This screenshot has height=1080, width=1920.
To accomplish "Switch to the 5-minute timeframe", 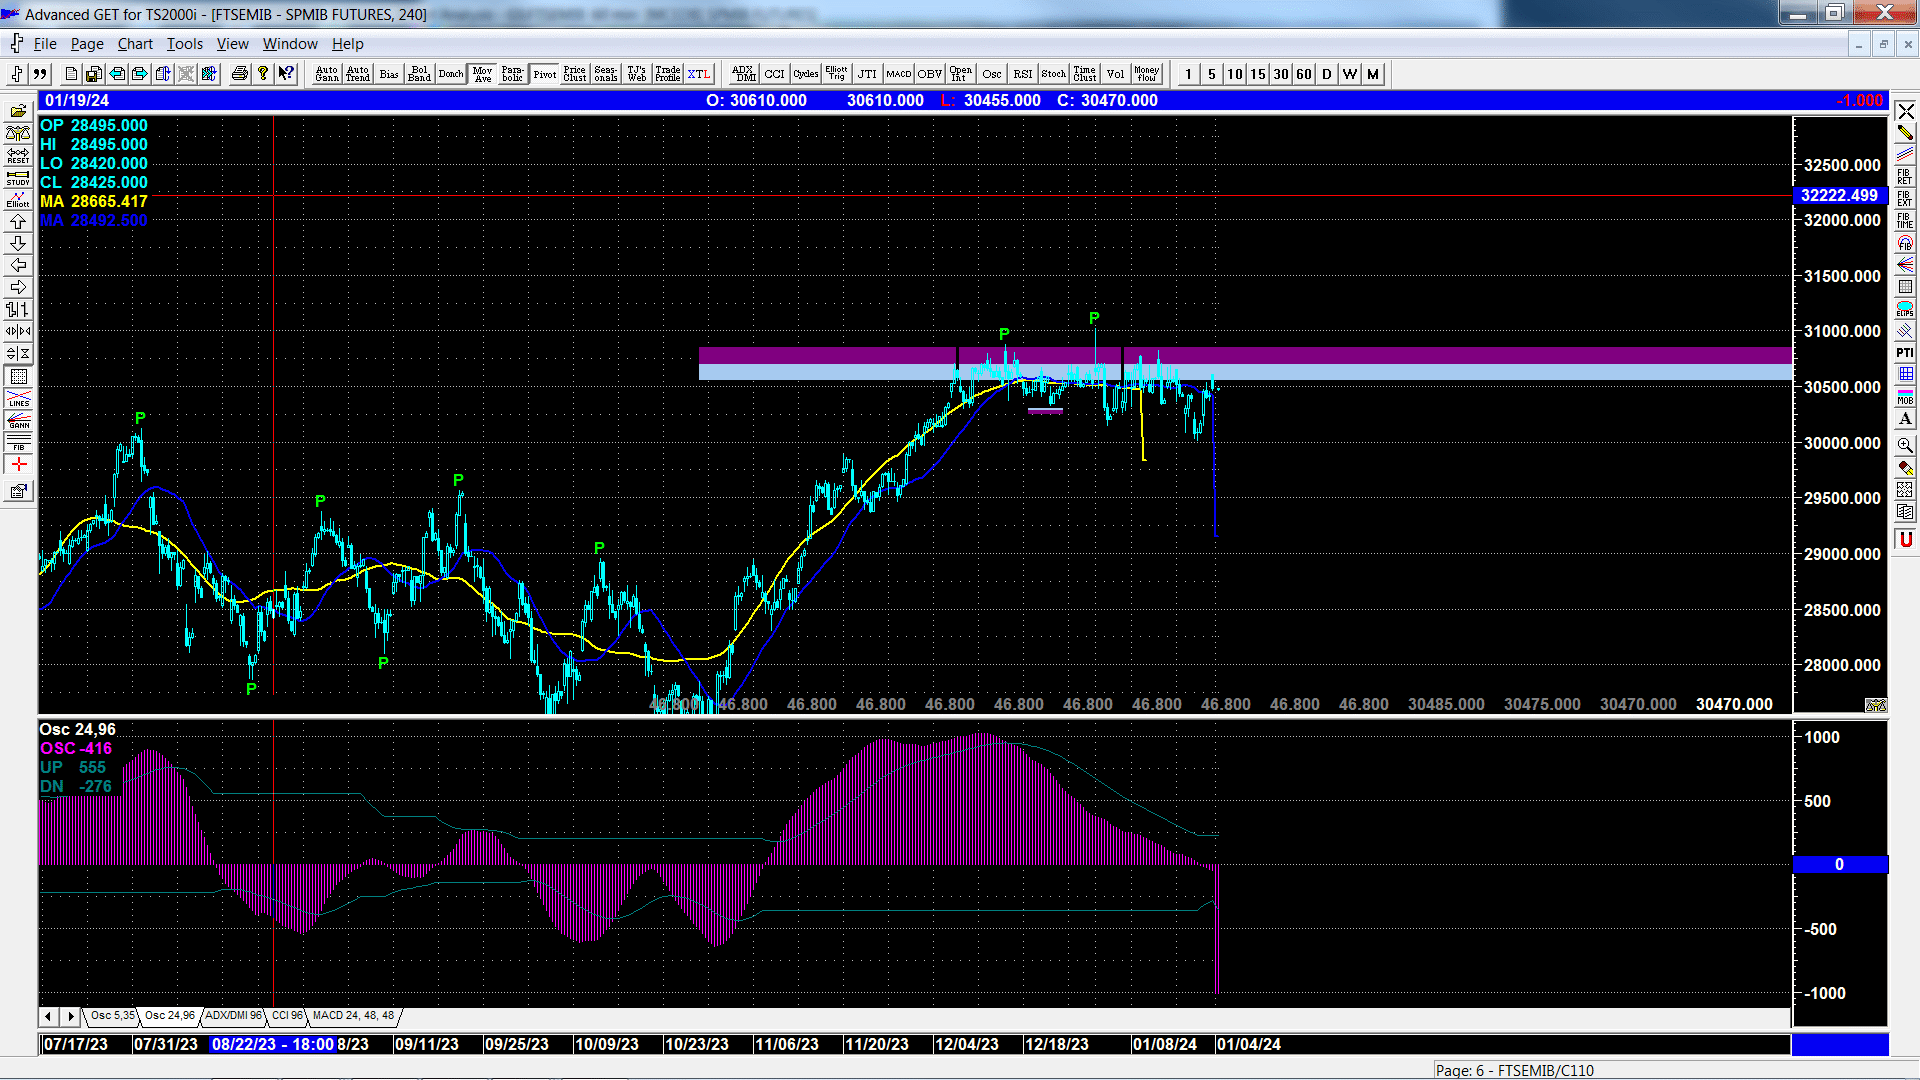I will (1212, 74).
